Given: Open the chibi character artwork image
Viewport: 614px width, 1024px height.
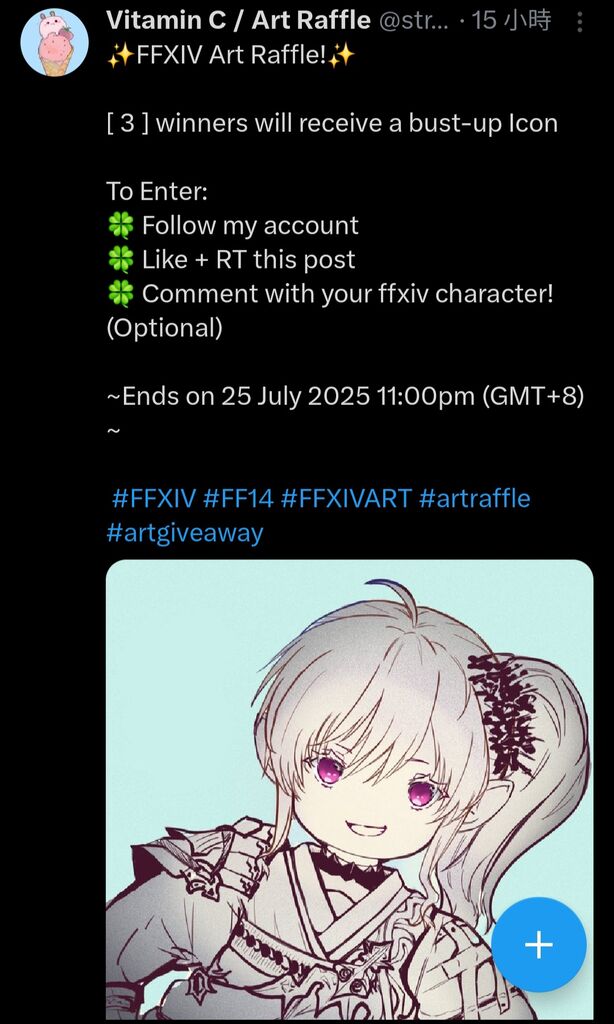Looking at the screenshot, I should coord(349,792).
